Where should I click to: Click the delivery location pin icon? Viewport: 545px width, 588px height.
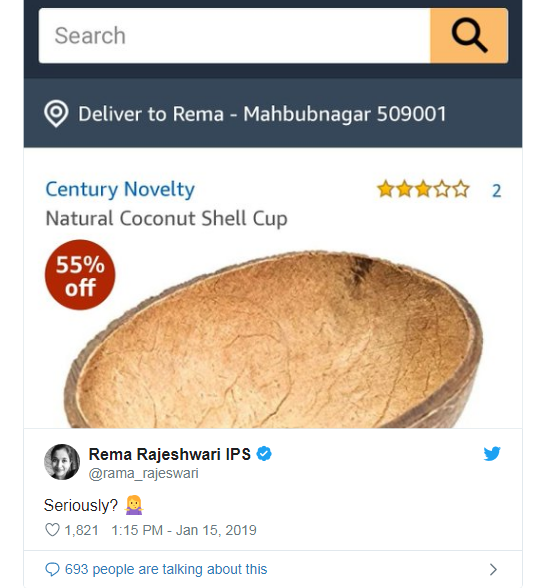coord(56,114)
